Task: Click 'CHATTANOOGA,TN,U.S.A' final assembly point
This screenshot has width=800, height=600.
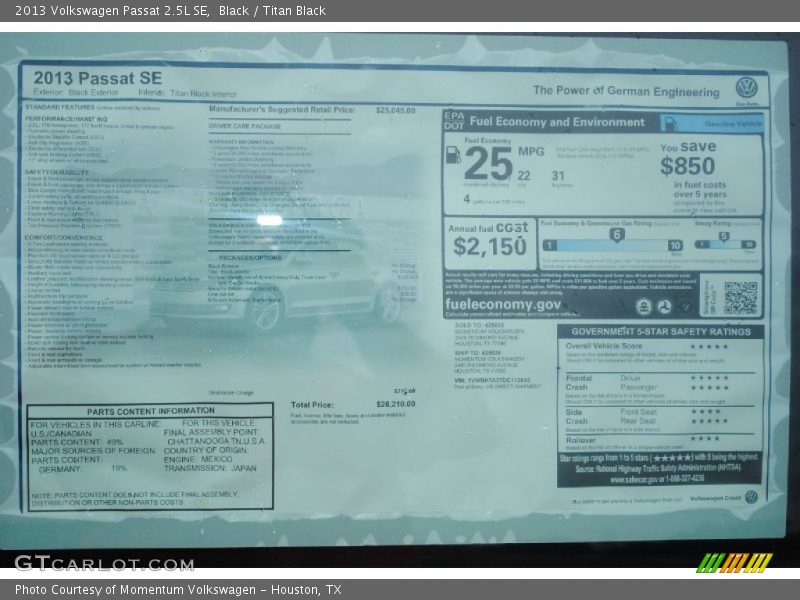Action: click(216, 441)
